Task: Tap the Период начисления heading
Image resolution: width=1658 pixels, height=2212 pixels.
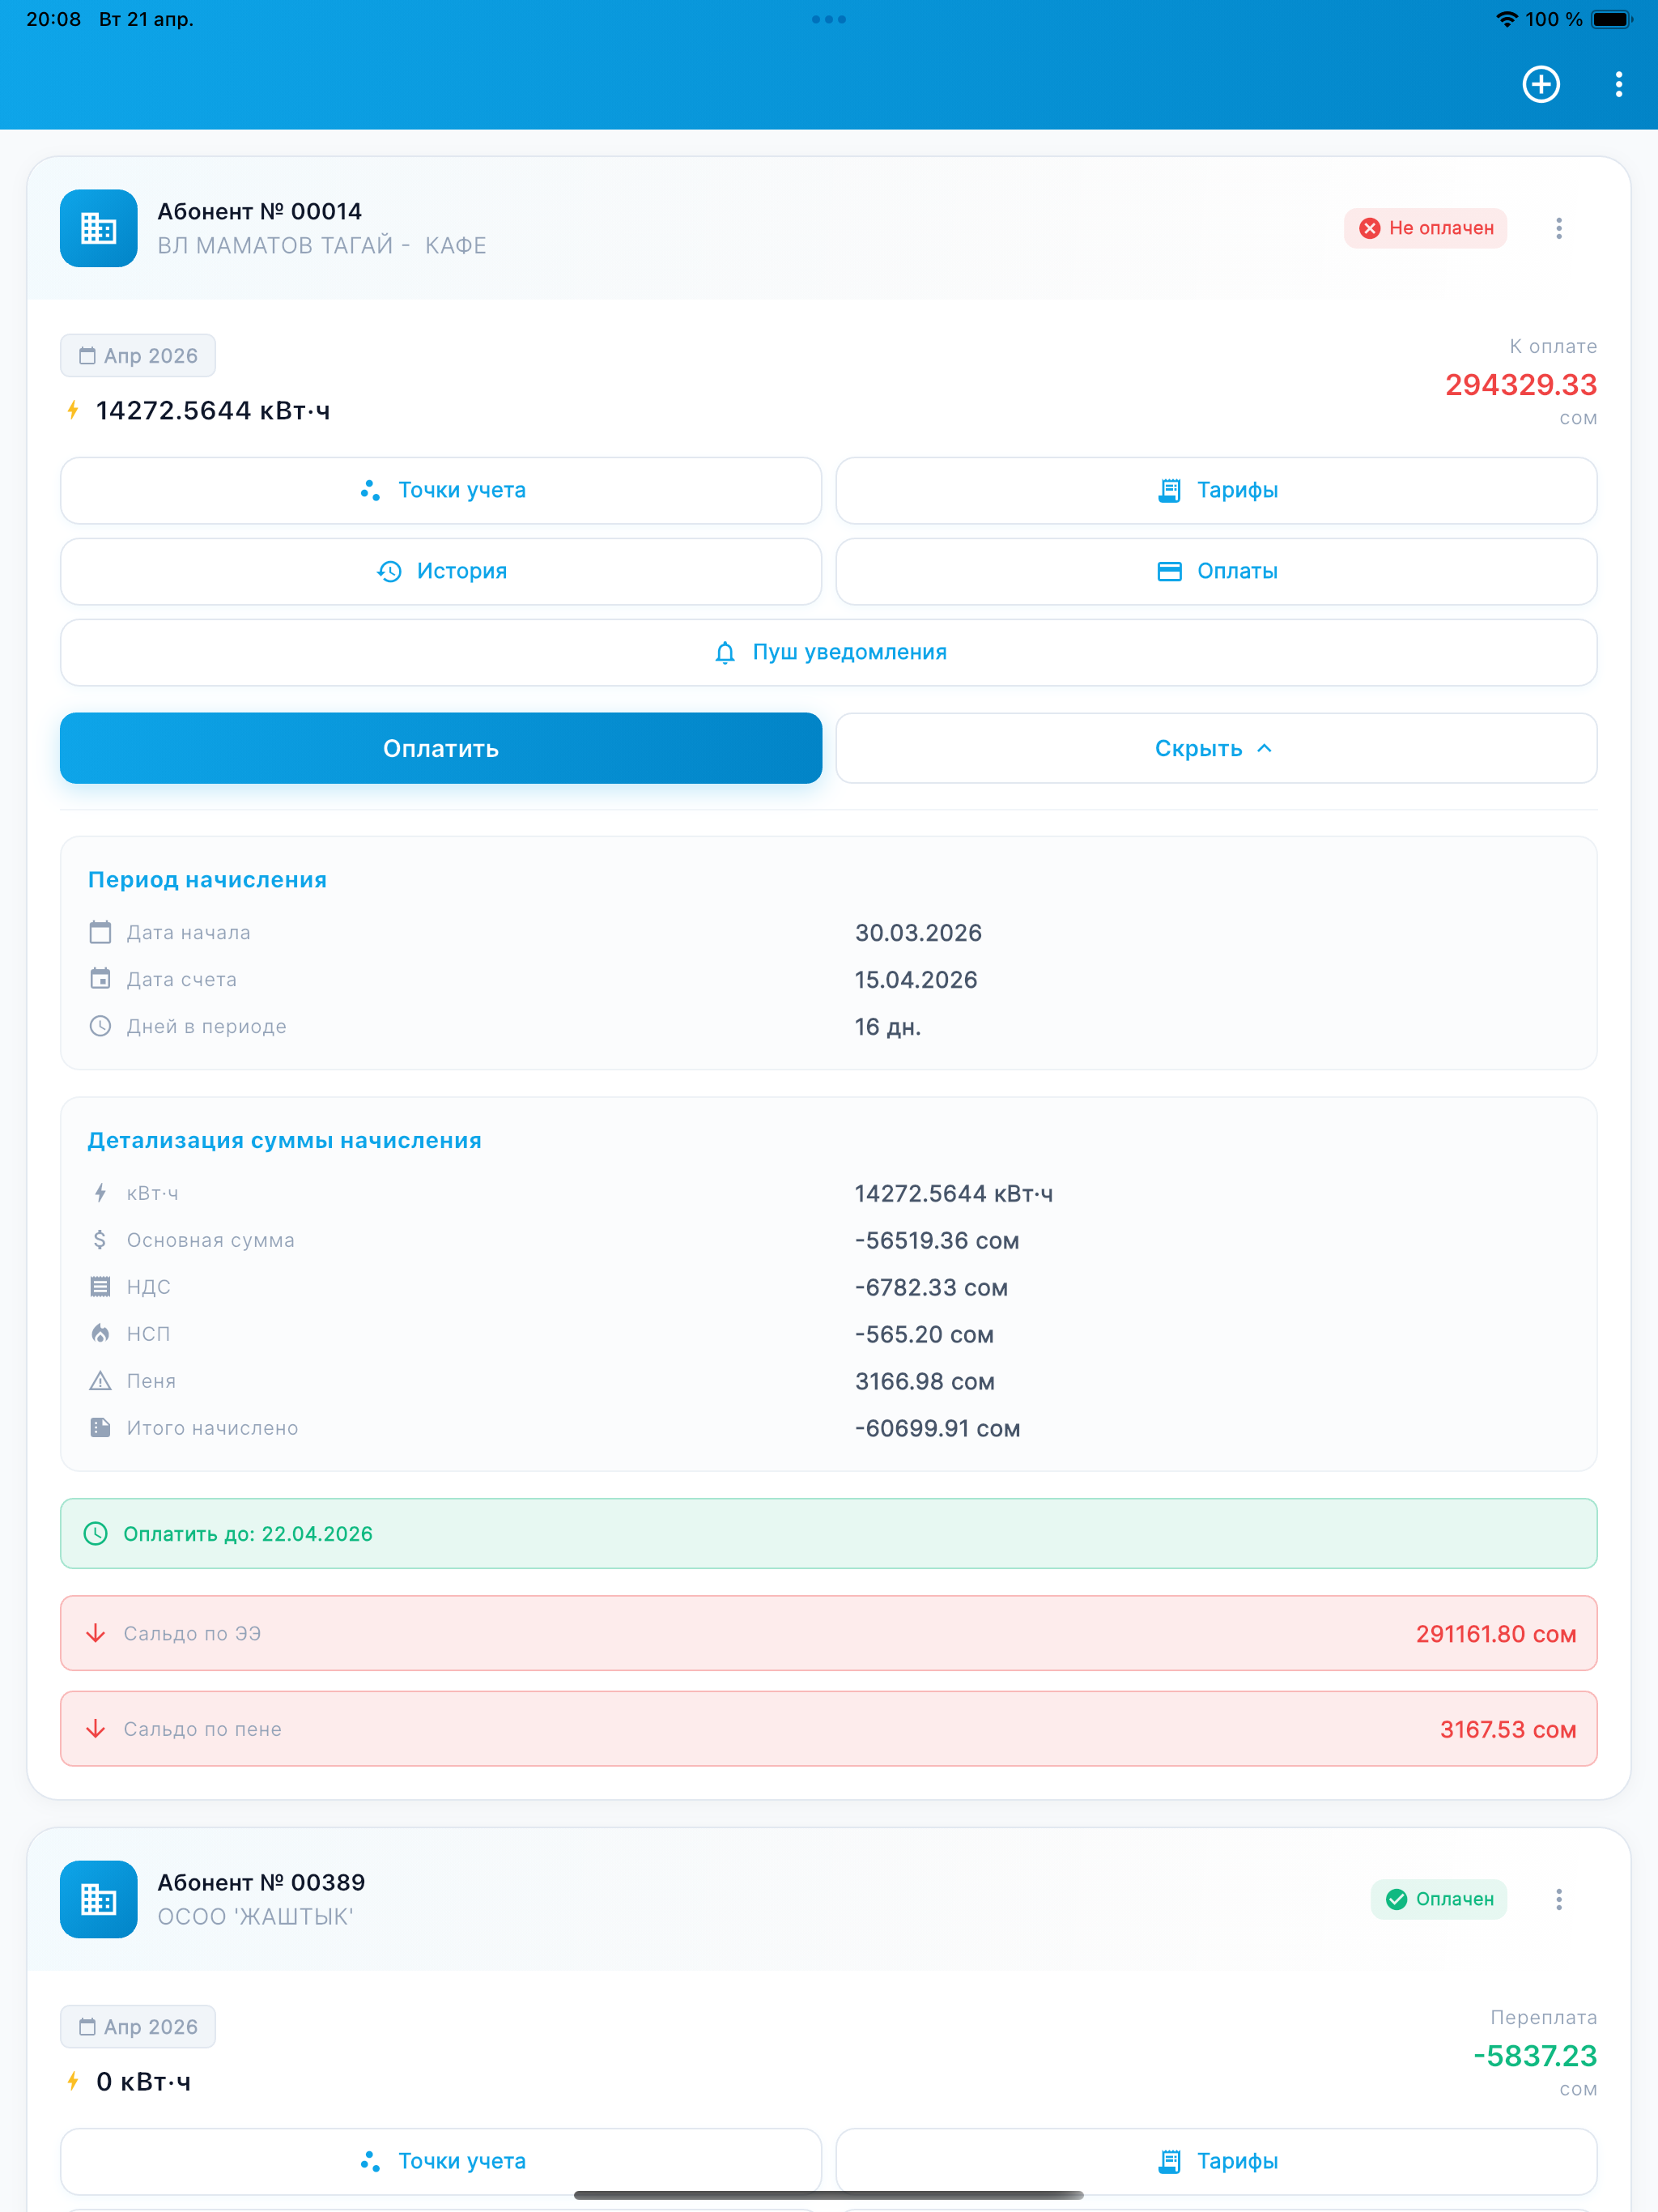Action: [x=207, y=880]
